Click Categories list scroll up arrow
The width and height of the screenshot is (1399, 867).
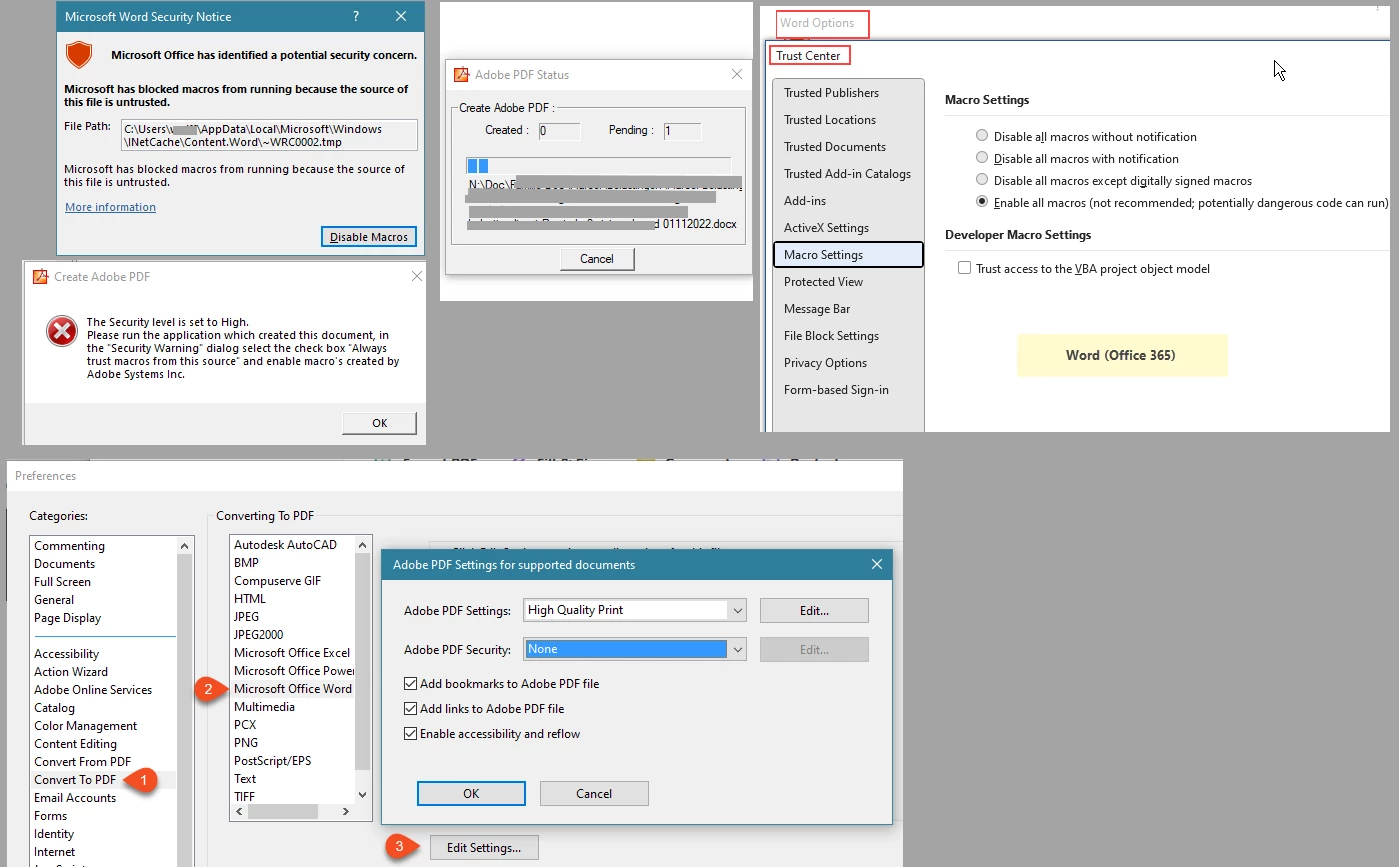point(185,546)
